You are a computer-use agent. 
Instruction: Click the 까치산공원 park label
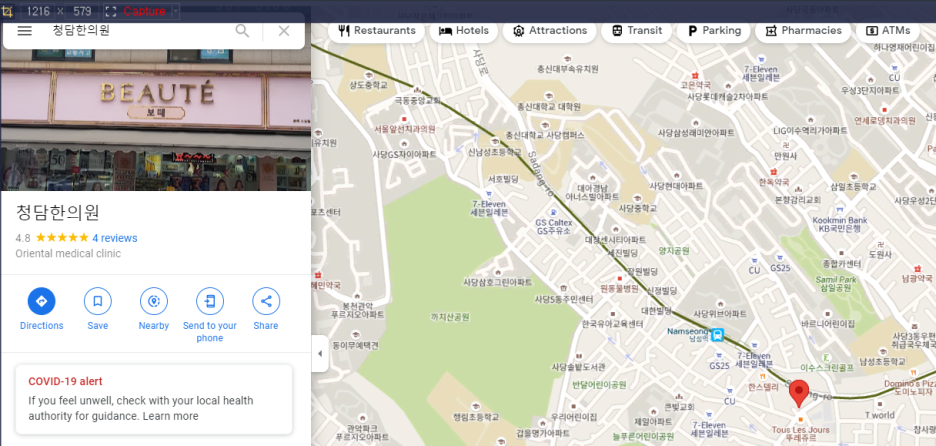(x=449, y=317)
